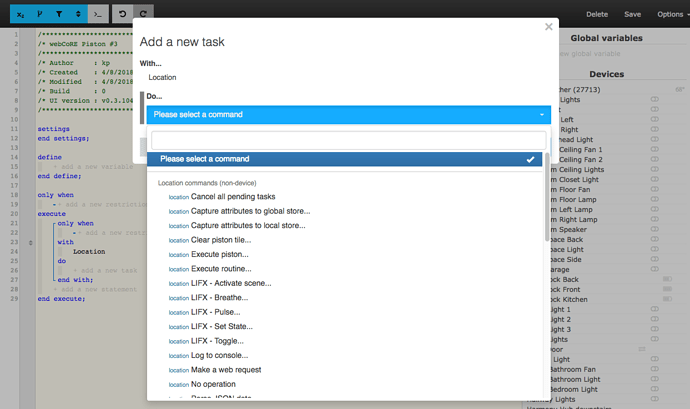This screenshot has height=409, width=690.
Task: Click the toggle icon beside Speaker device
Action: [x=655, y=229]
